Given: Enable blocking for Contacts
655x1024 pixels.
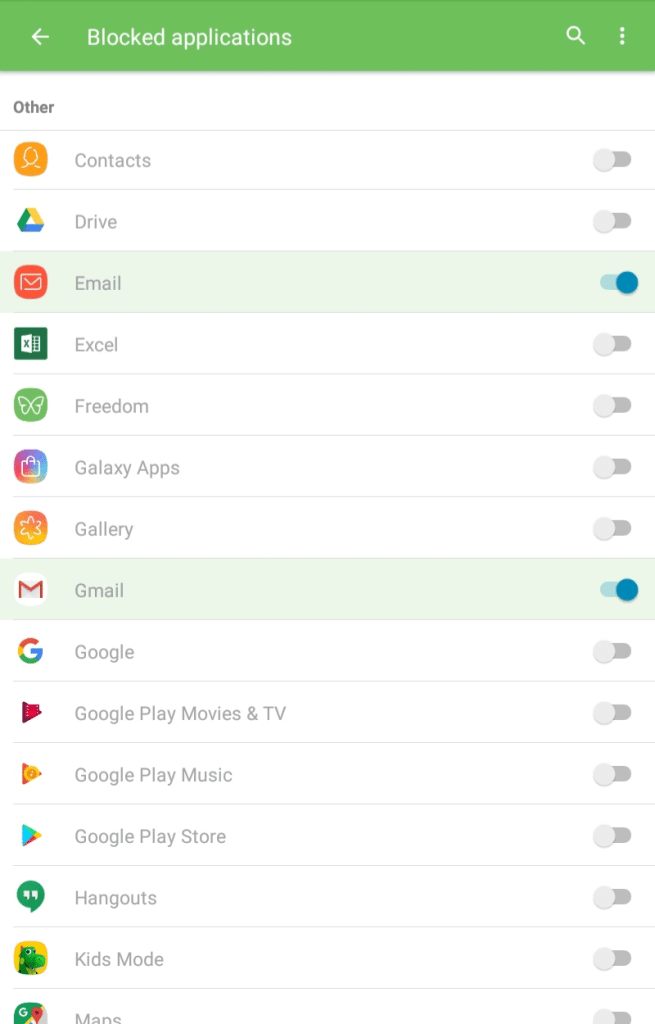Looking at the screenshot, I should (613, 160).
